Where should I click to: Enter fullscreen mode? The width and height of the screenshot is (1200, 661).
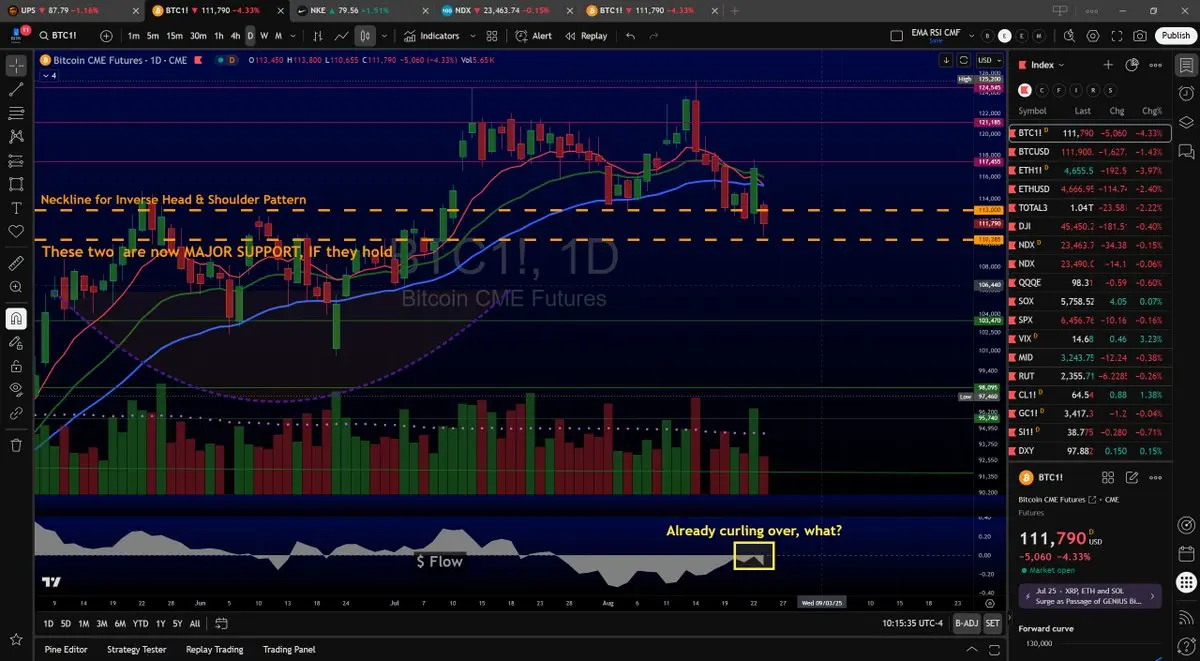(x=1117, y=36)
